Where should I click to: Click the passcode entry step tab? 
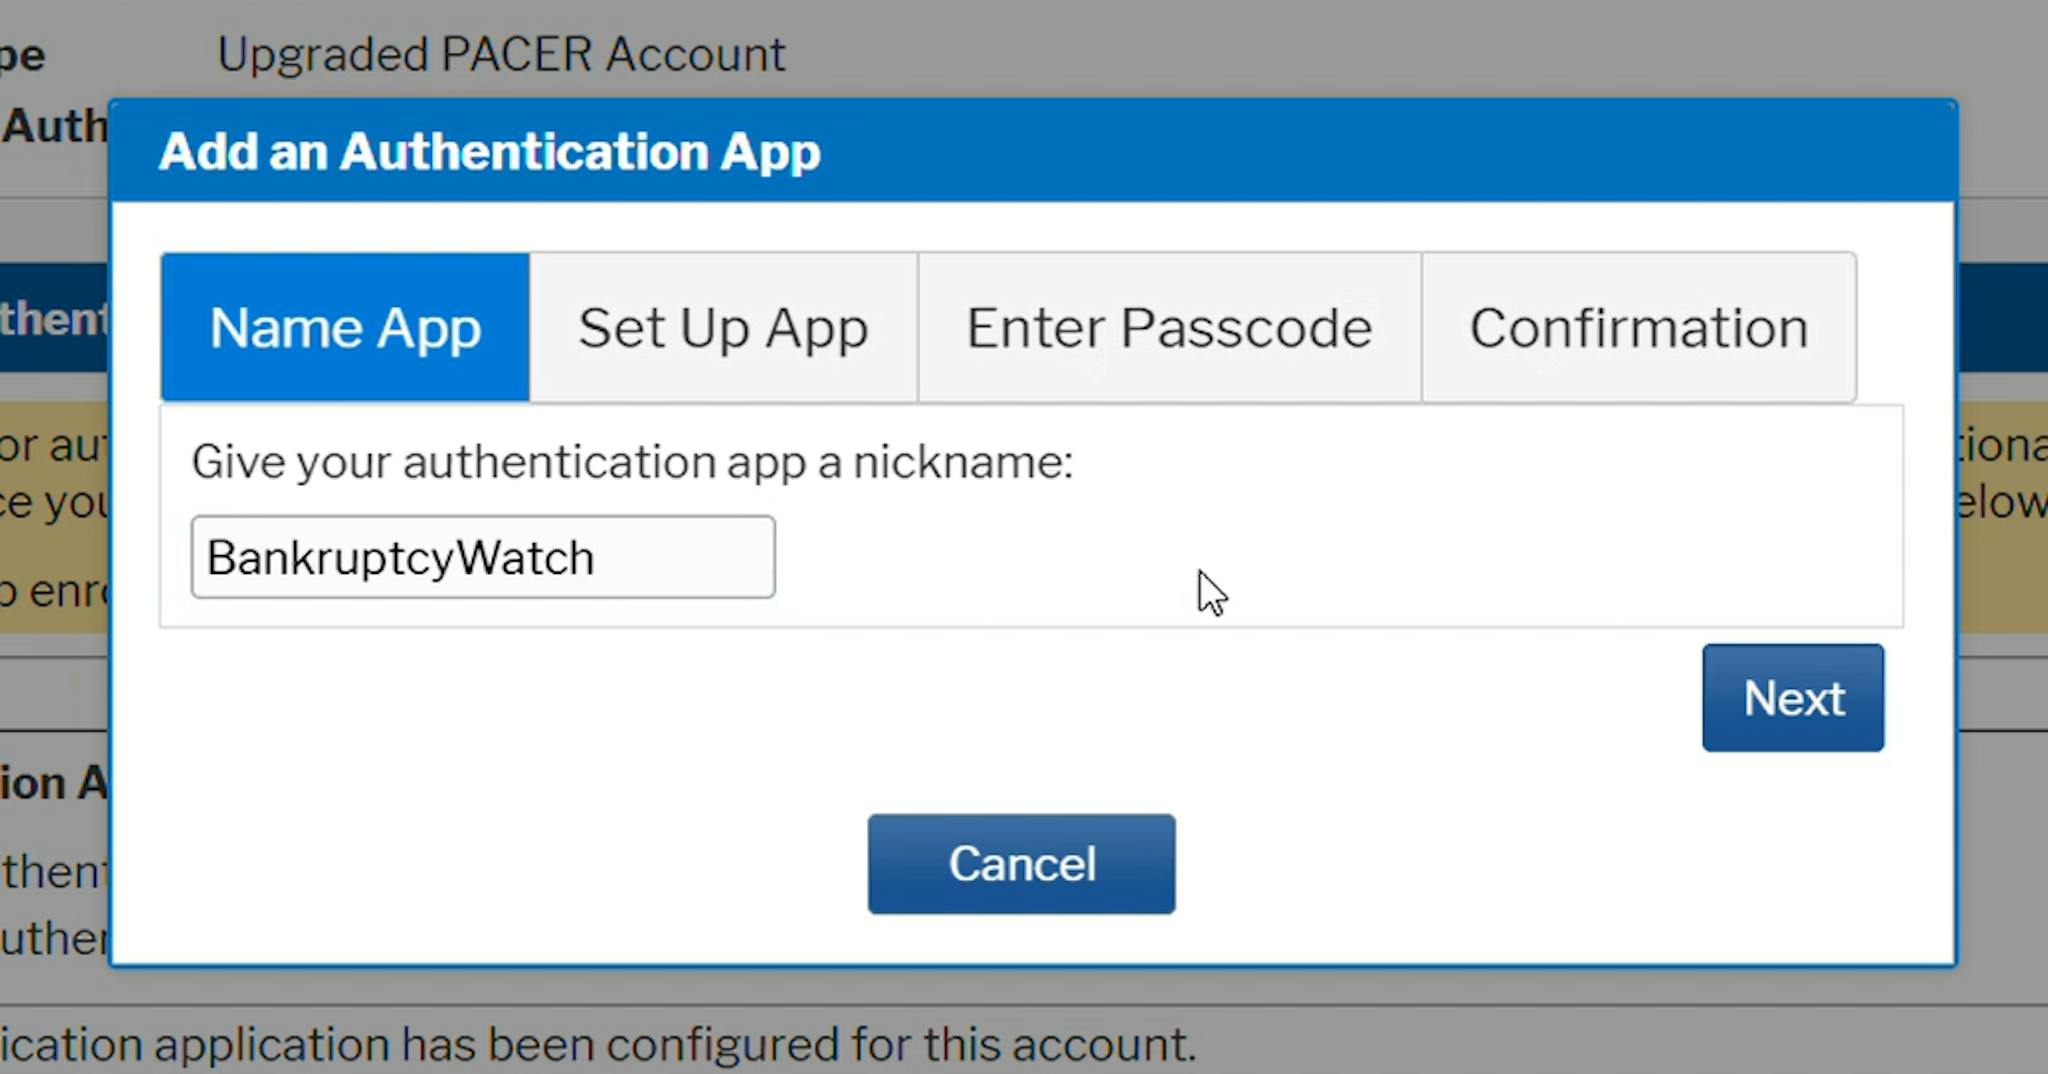pyautogui.click(x=1167, y=327)
